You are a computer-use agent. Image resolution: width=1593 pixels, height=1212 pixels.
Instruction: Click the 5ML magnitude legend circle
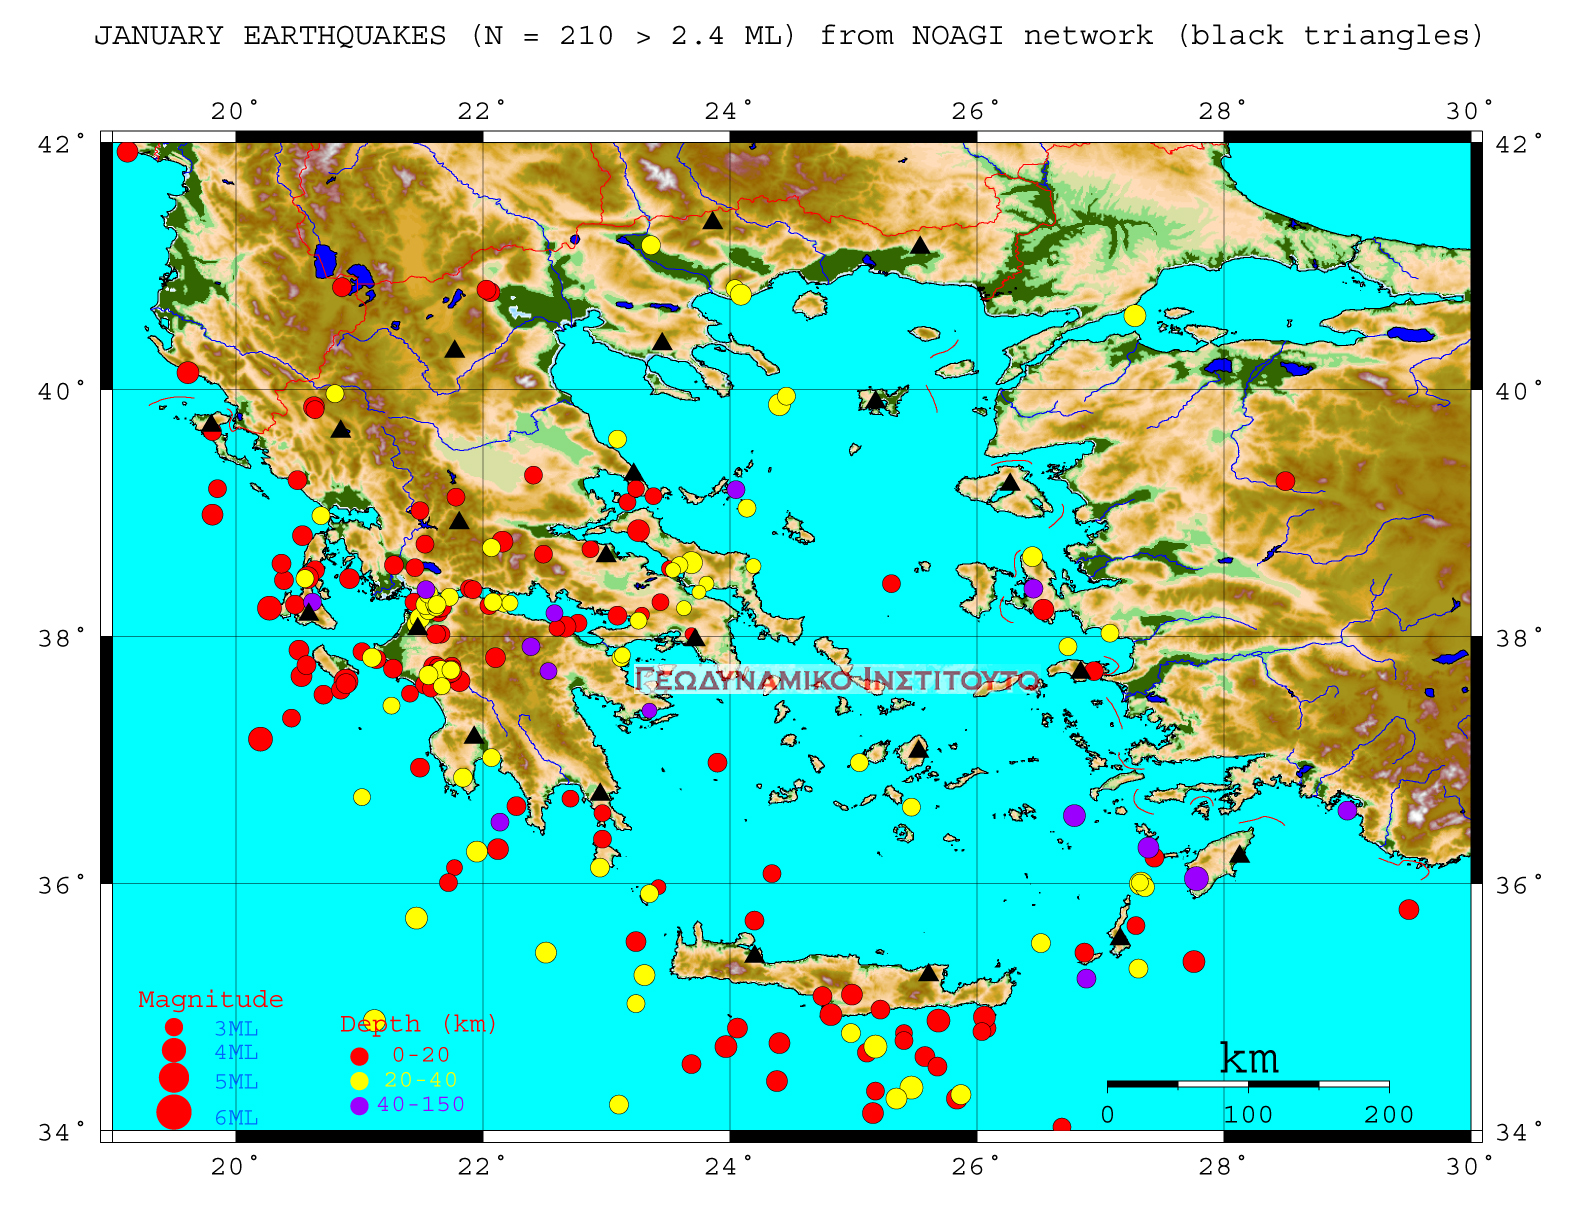click(x=174, y=1077)
